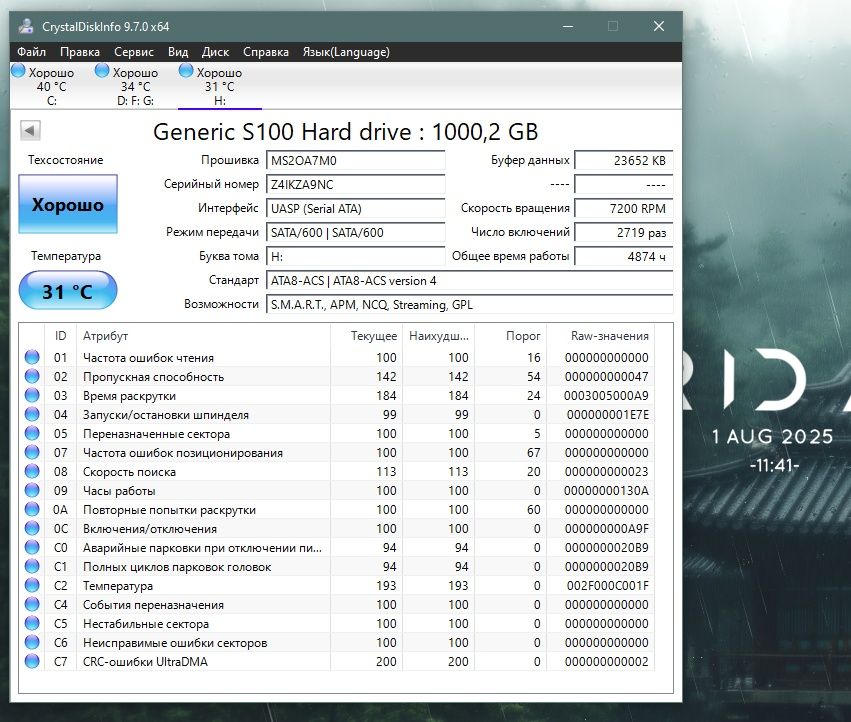The height and width of the screenshot is (722, 851).
Task: Select the Частота ошибок чтения row text
Action: click(x=148, y=358)
